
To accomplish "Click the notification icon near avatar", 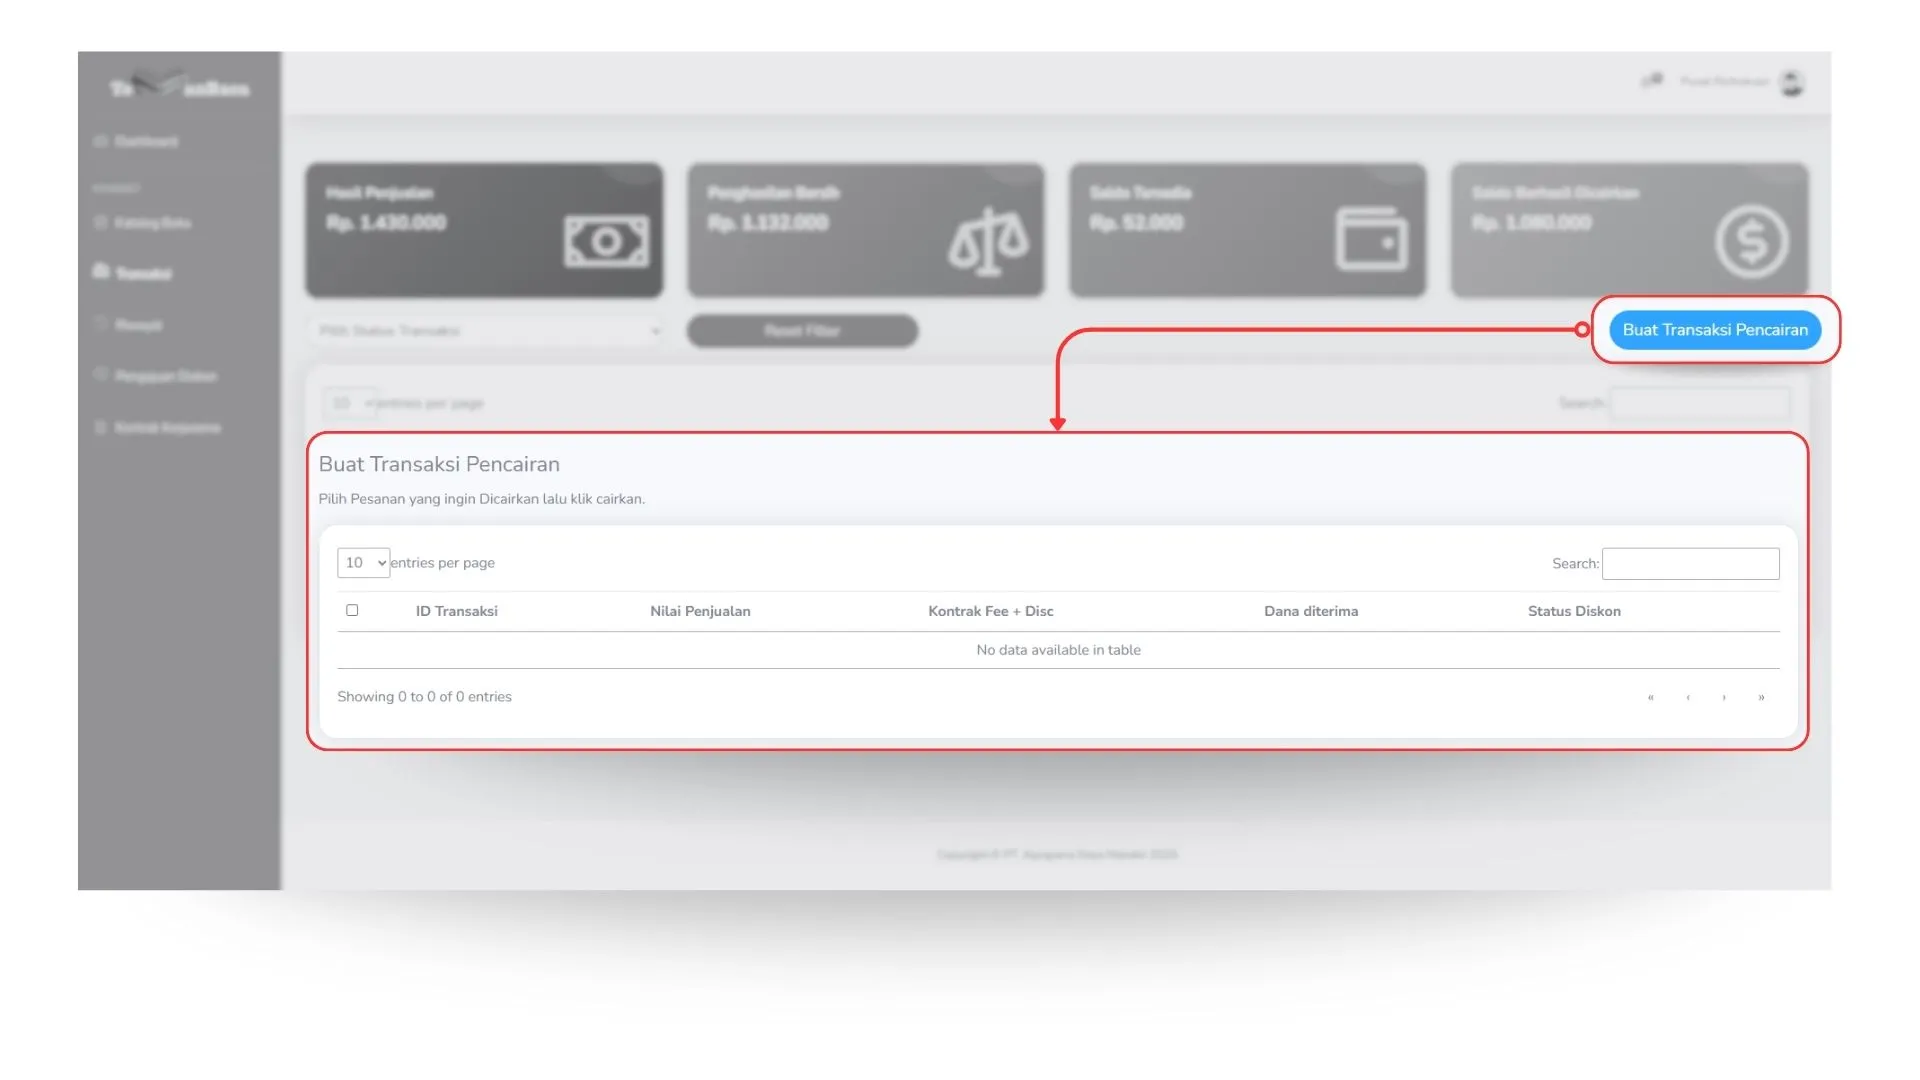I will pyautogui.click(x=1652, y=81).
